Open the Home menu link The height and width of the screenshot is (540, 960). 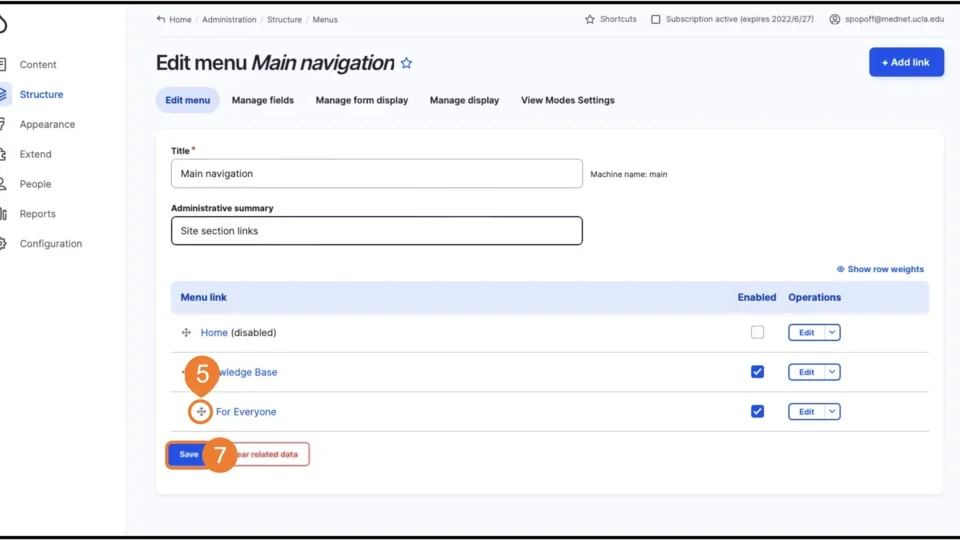(x=214, y=332)
